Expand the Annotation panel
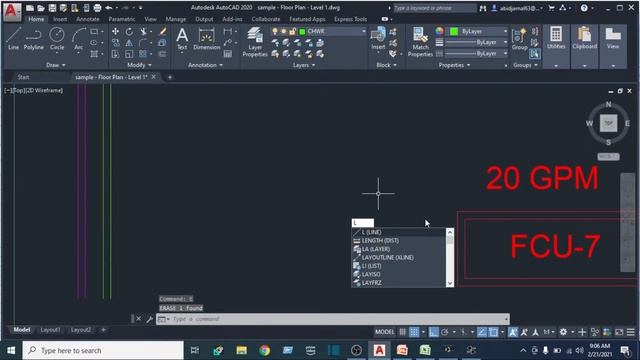Viewport: 640px width, 360px height. coord(205,65)
